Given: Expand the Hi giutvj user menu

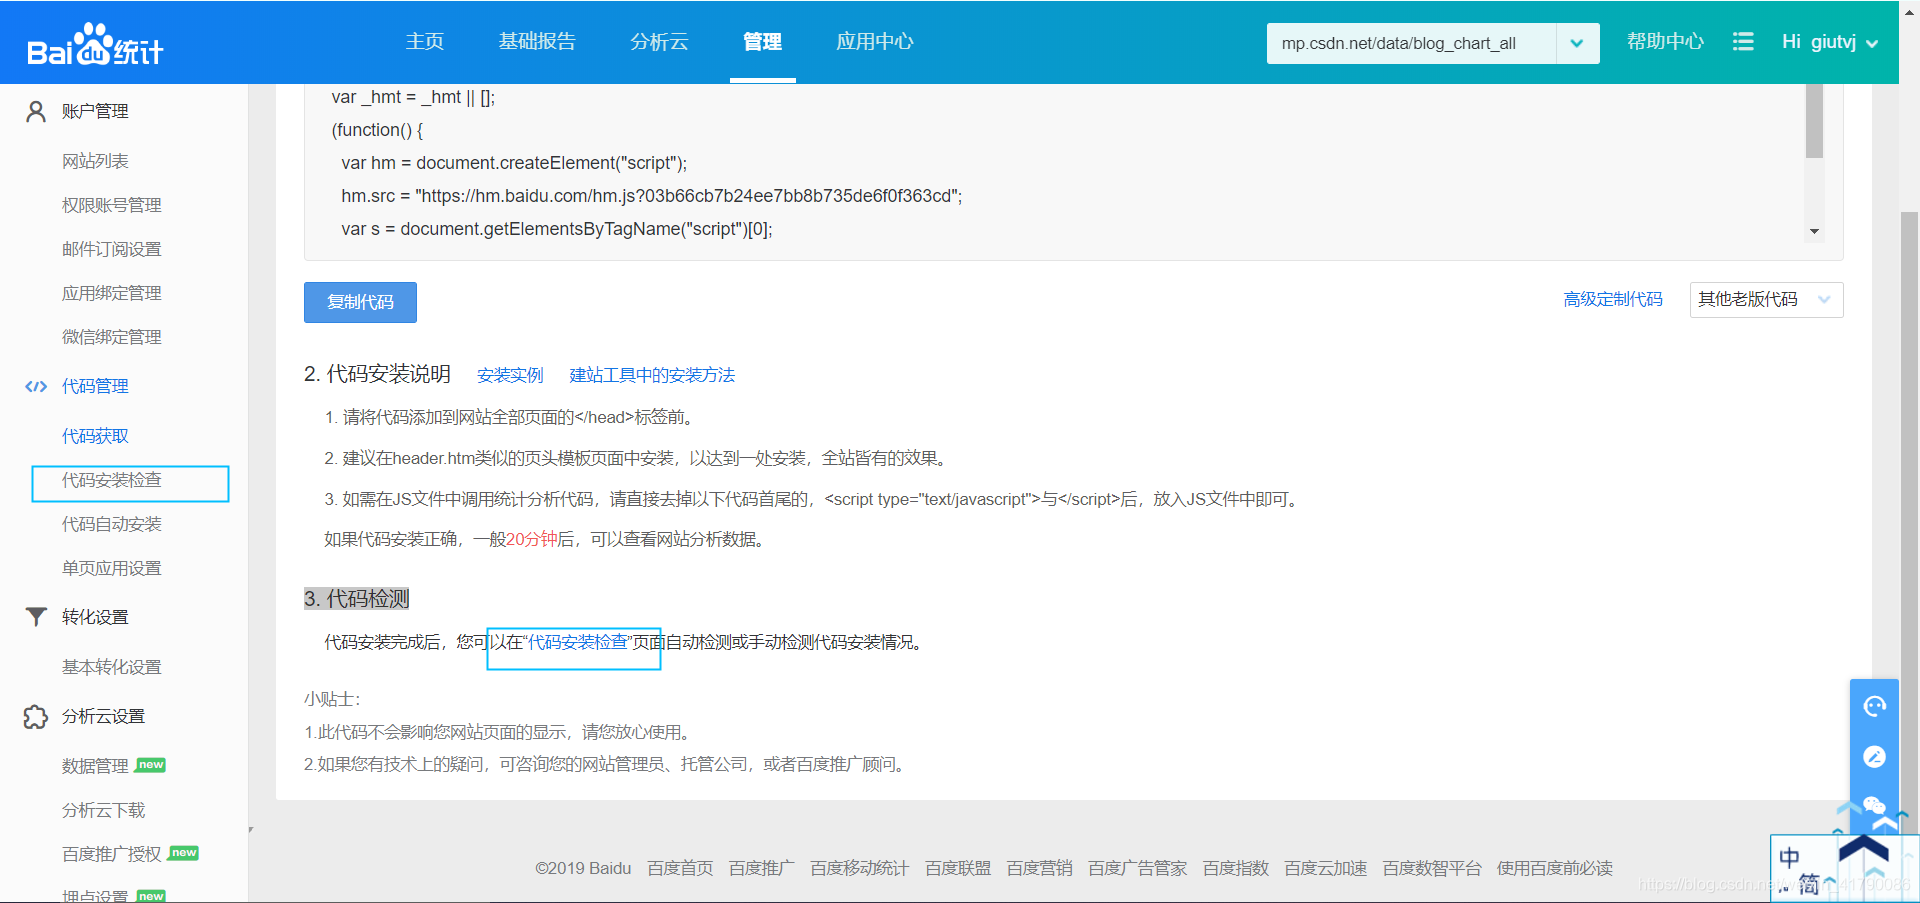Looking at the screenshot, I should coord(1830,42).
